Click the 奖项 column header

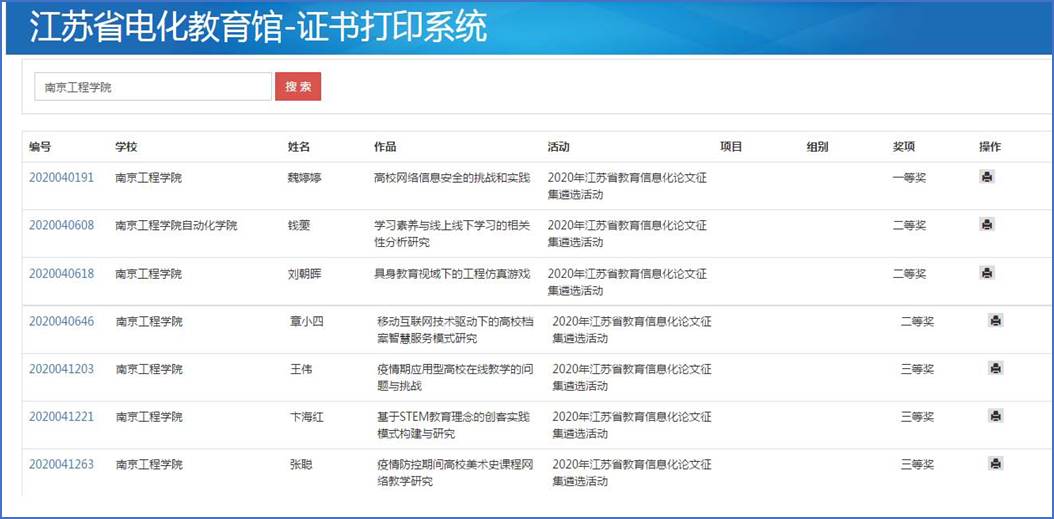coord(904,147)
